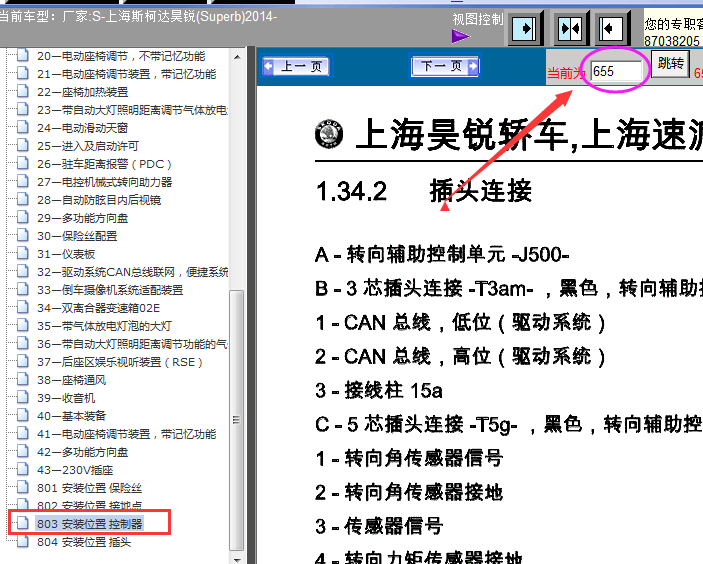The width and height of the screenshot is (703, 564).
Task: Select 804 安装位置 插头
Action: click(84, 542)
